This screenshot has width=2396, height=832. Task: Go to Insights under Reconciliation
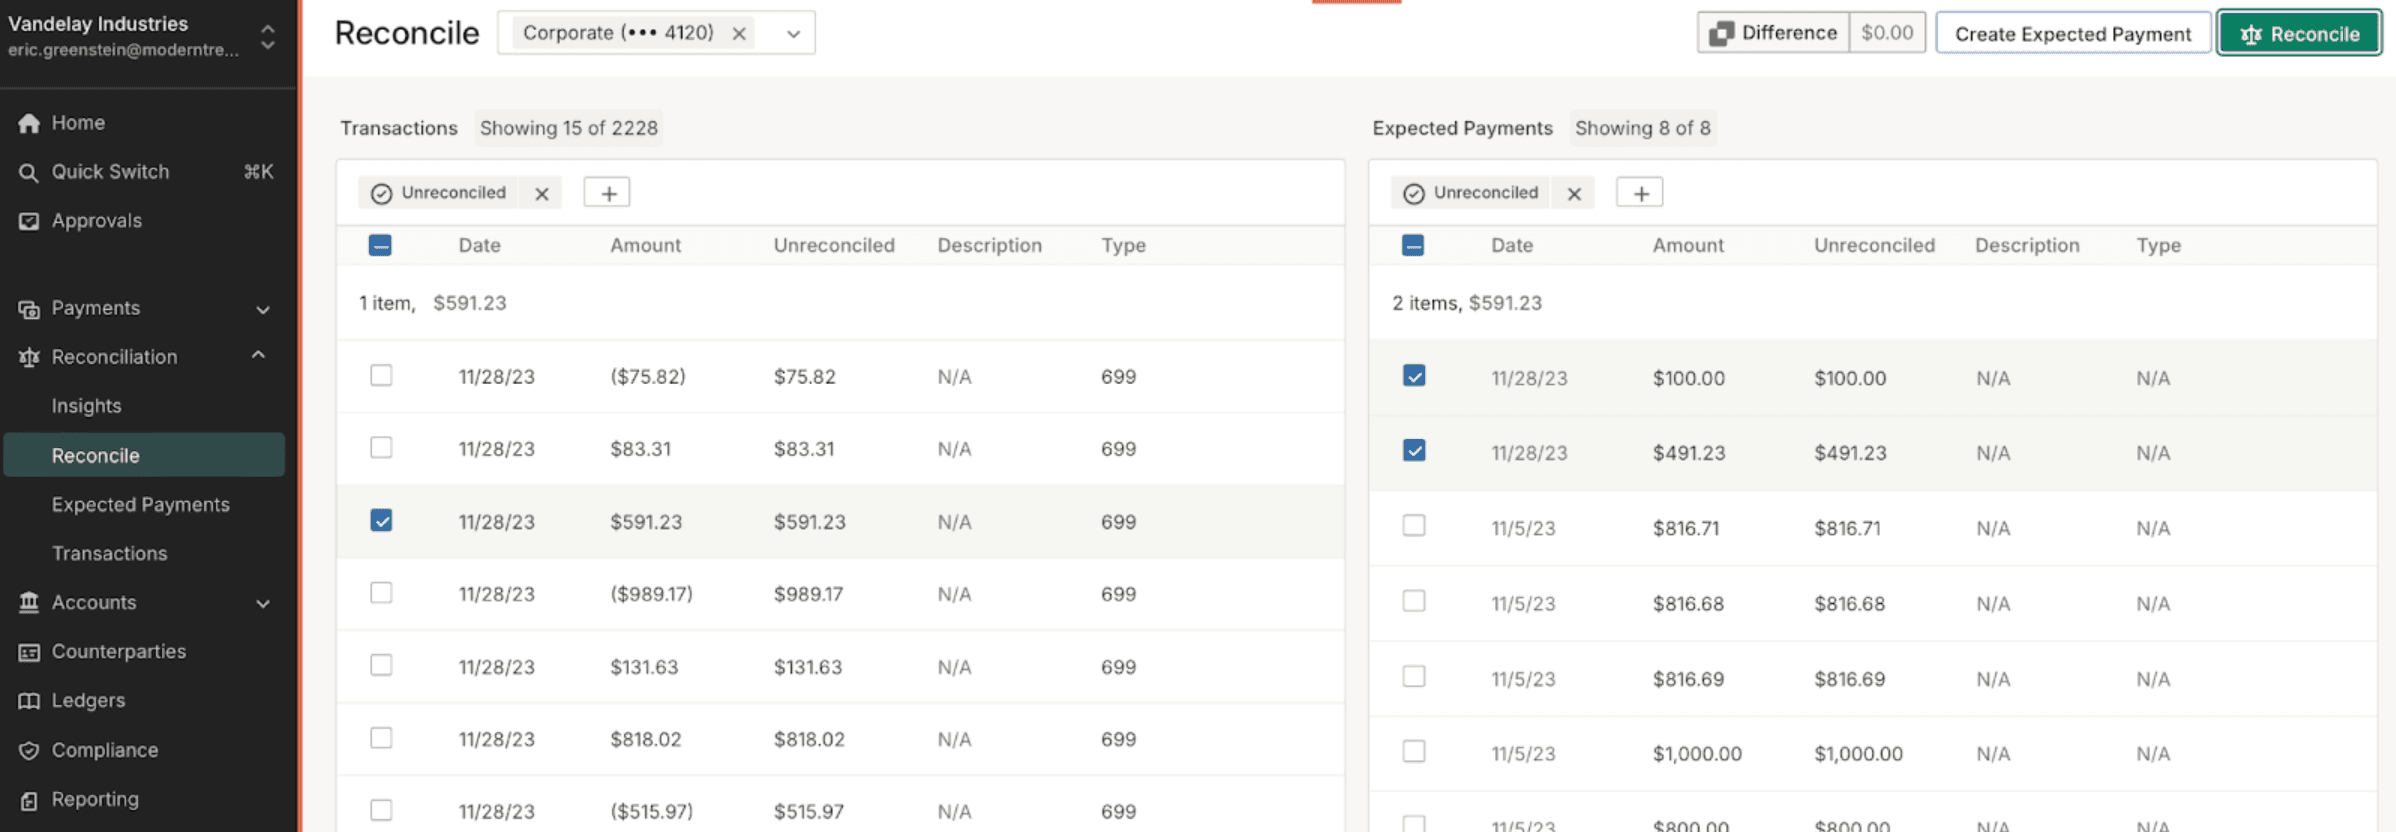click(x=87, y=406)
